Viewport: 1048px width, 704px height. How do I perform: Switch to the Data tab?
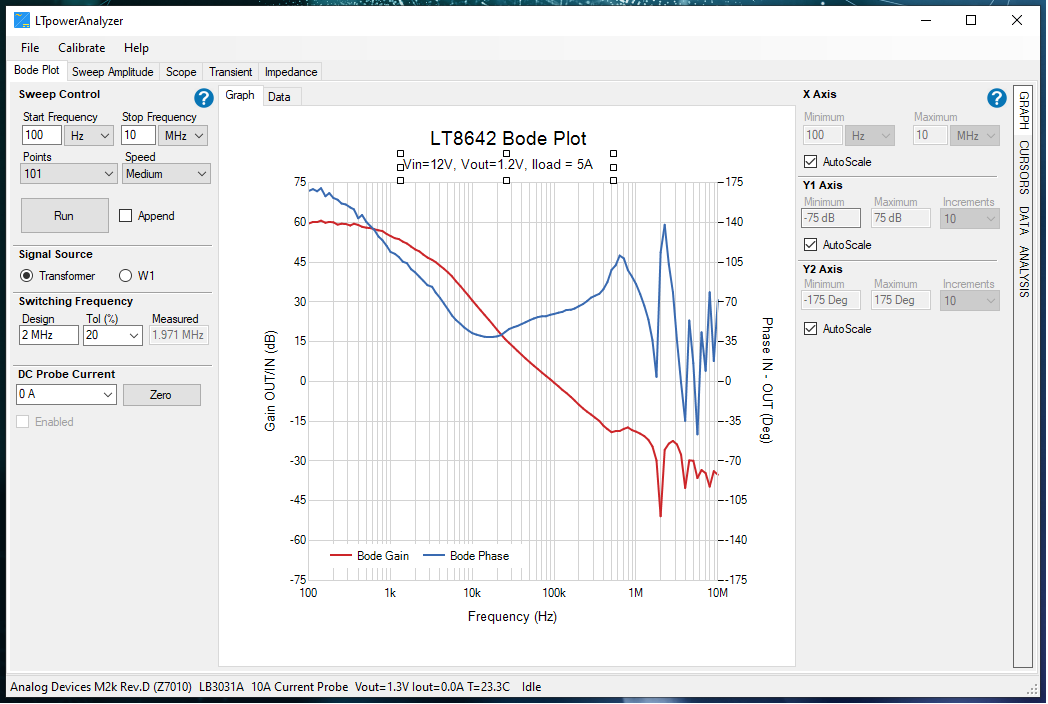point(279,97)
